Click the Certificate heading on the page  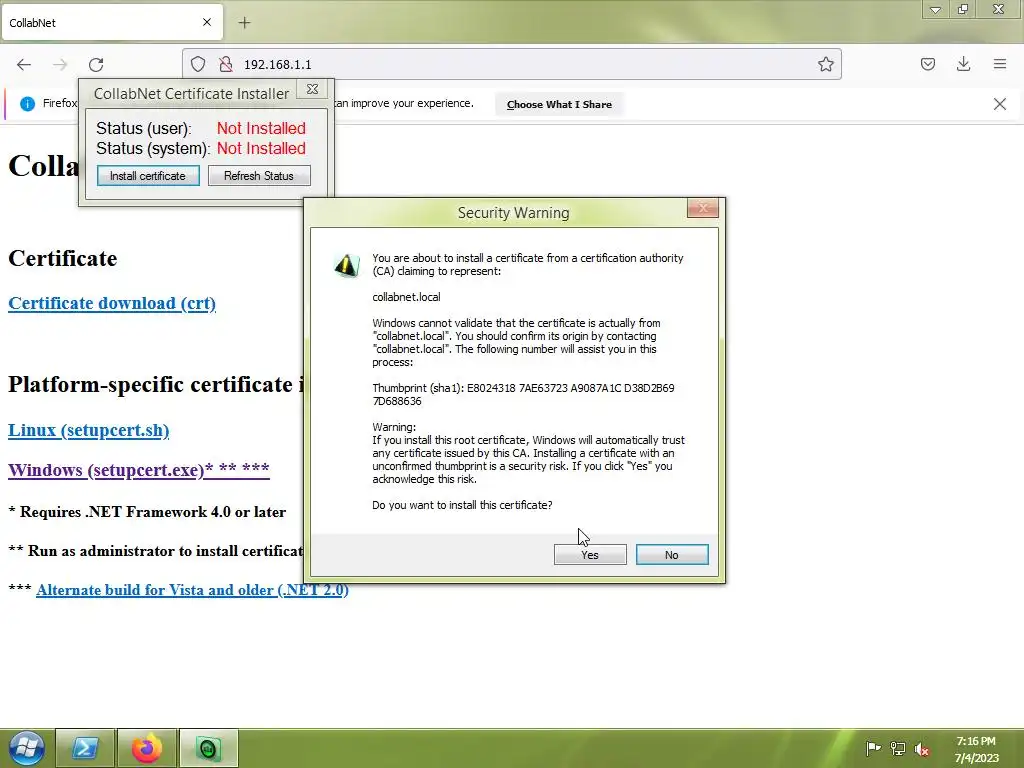[63, 258]
